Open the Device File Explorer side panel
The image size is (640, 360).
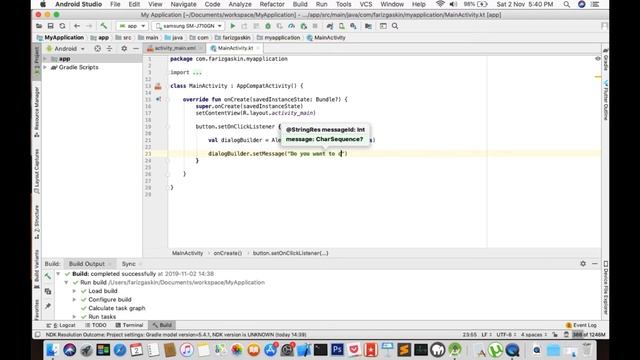pyautogui.click(x=606, y=288)
